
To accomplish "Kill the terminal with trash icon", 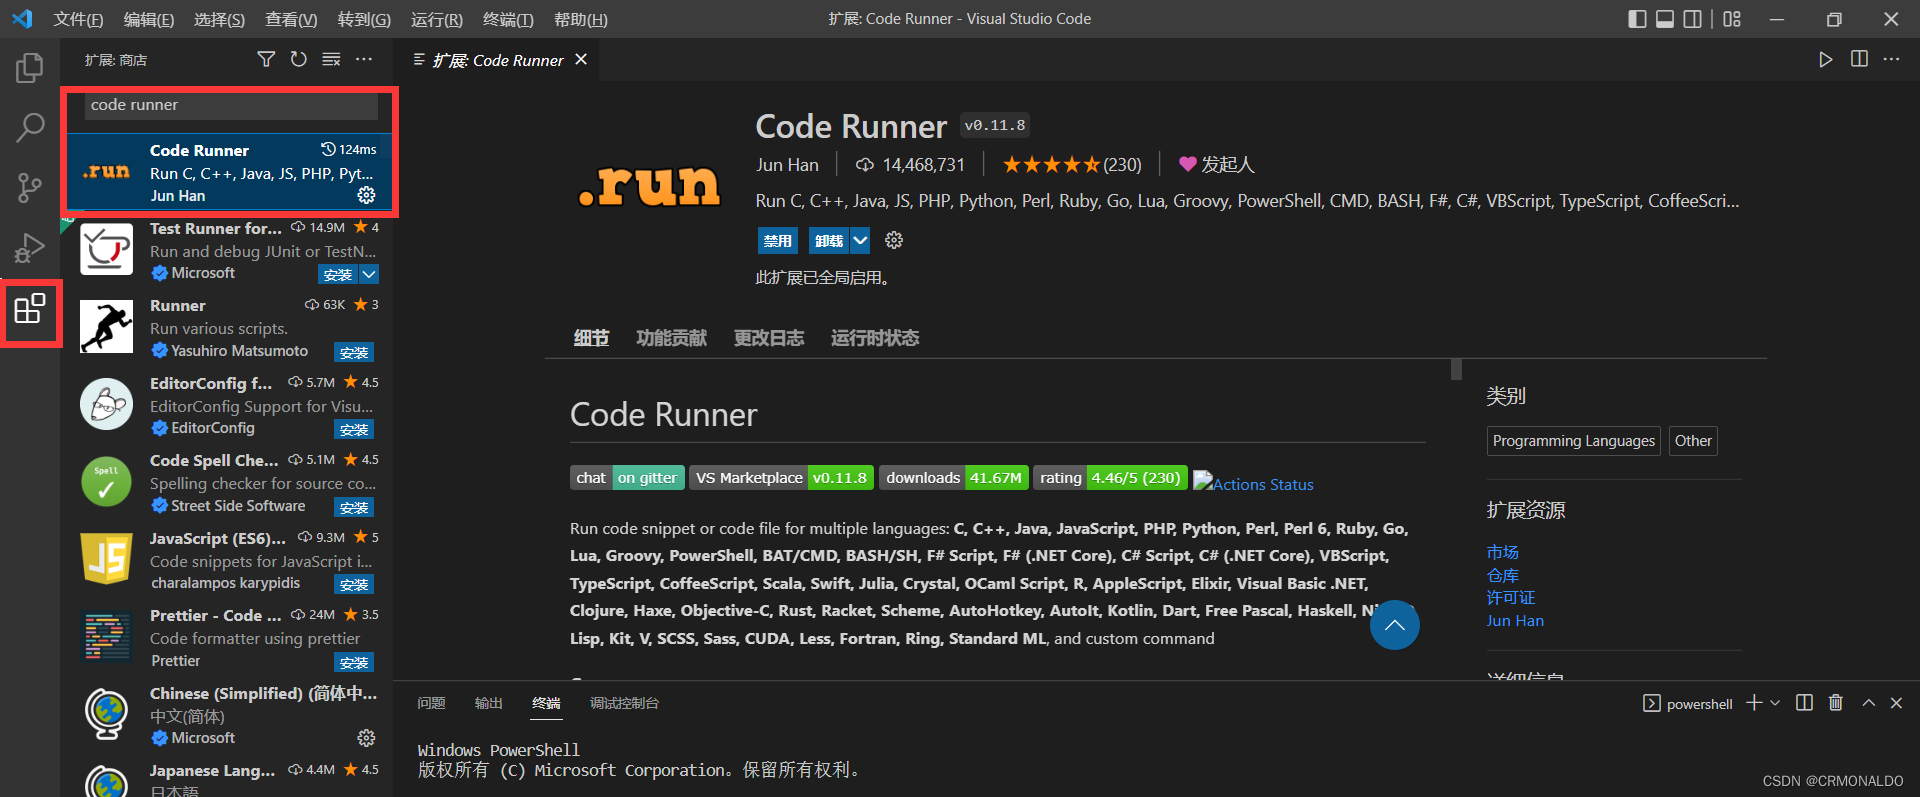I will (x=1836, y=703).
